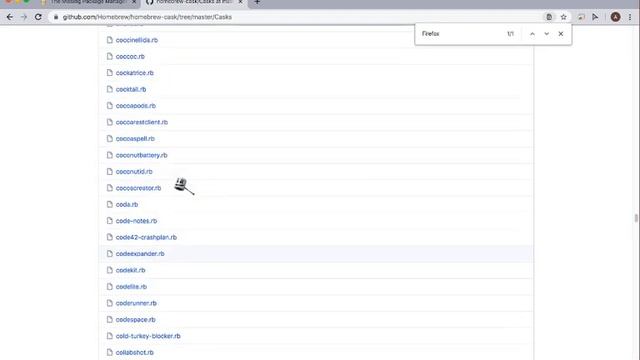The height and width of the screenshot is (360, 640).
Task: Click file icon beside codekit.rb
Action: 109,270
